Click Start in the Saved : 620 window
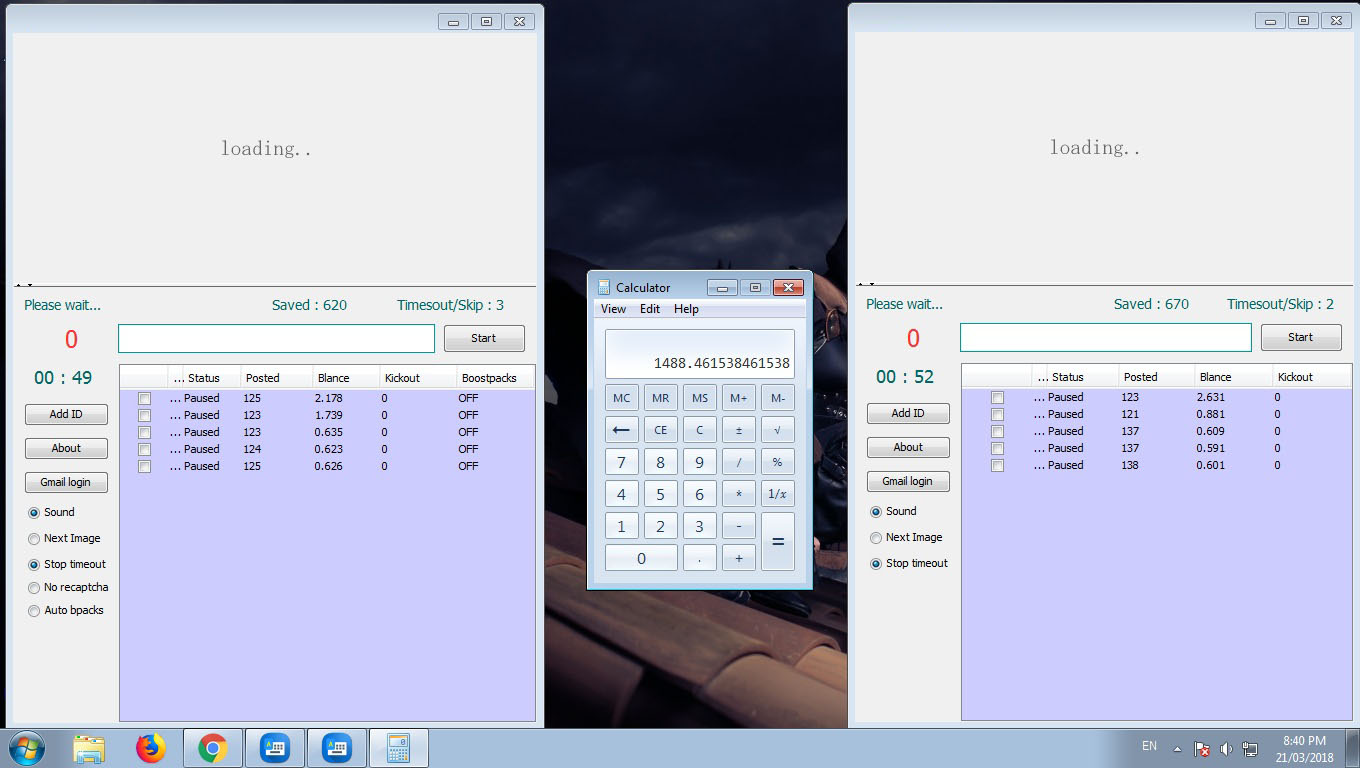 point(484,338)
